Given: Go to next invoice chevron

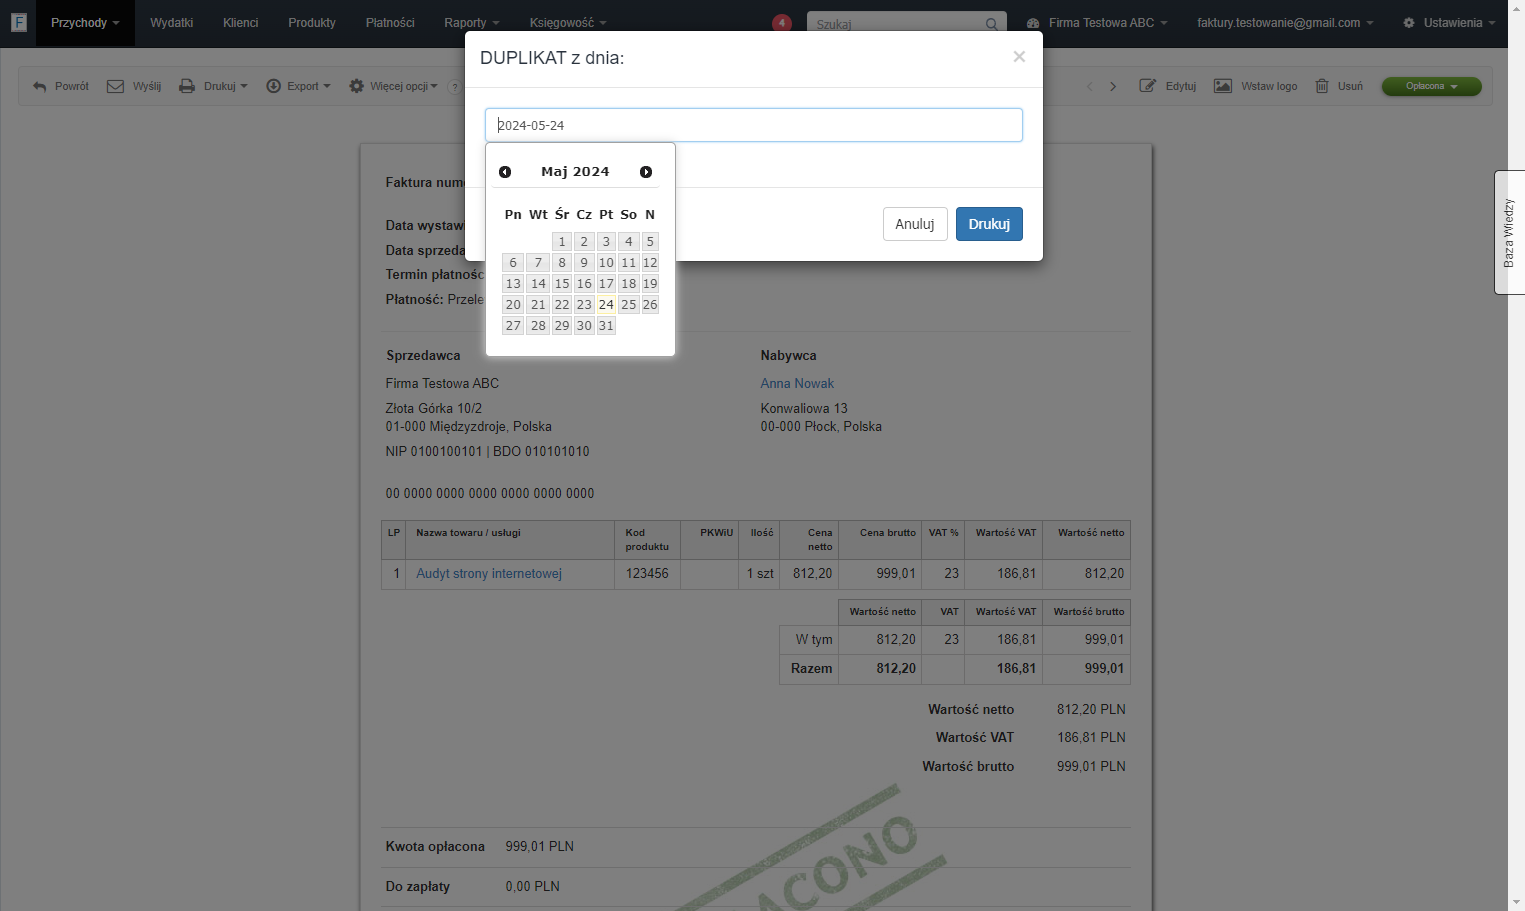Looking at the screenshot, I should click(x=1113, y=87).
